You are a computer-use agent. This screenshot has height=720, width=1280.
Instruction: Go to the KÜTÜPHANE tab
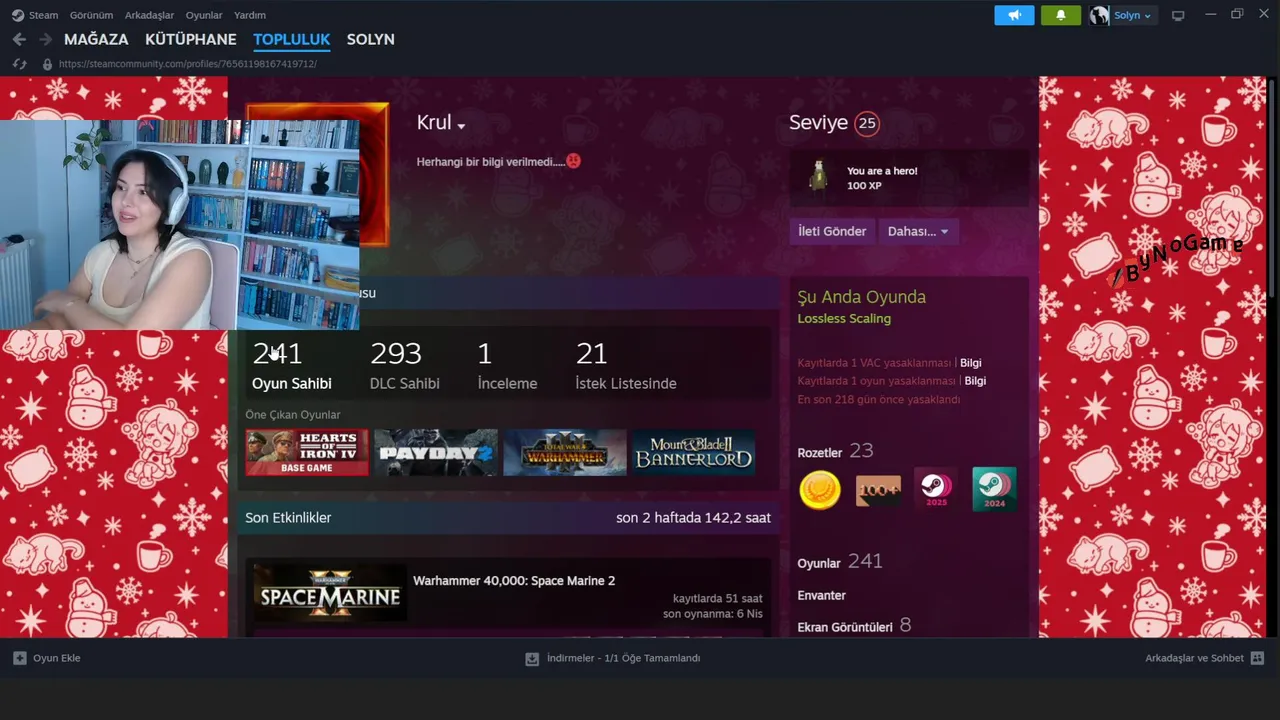tap(191, 39)
